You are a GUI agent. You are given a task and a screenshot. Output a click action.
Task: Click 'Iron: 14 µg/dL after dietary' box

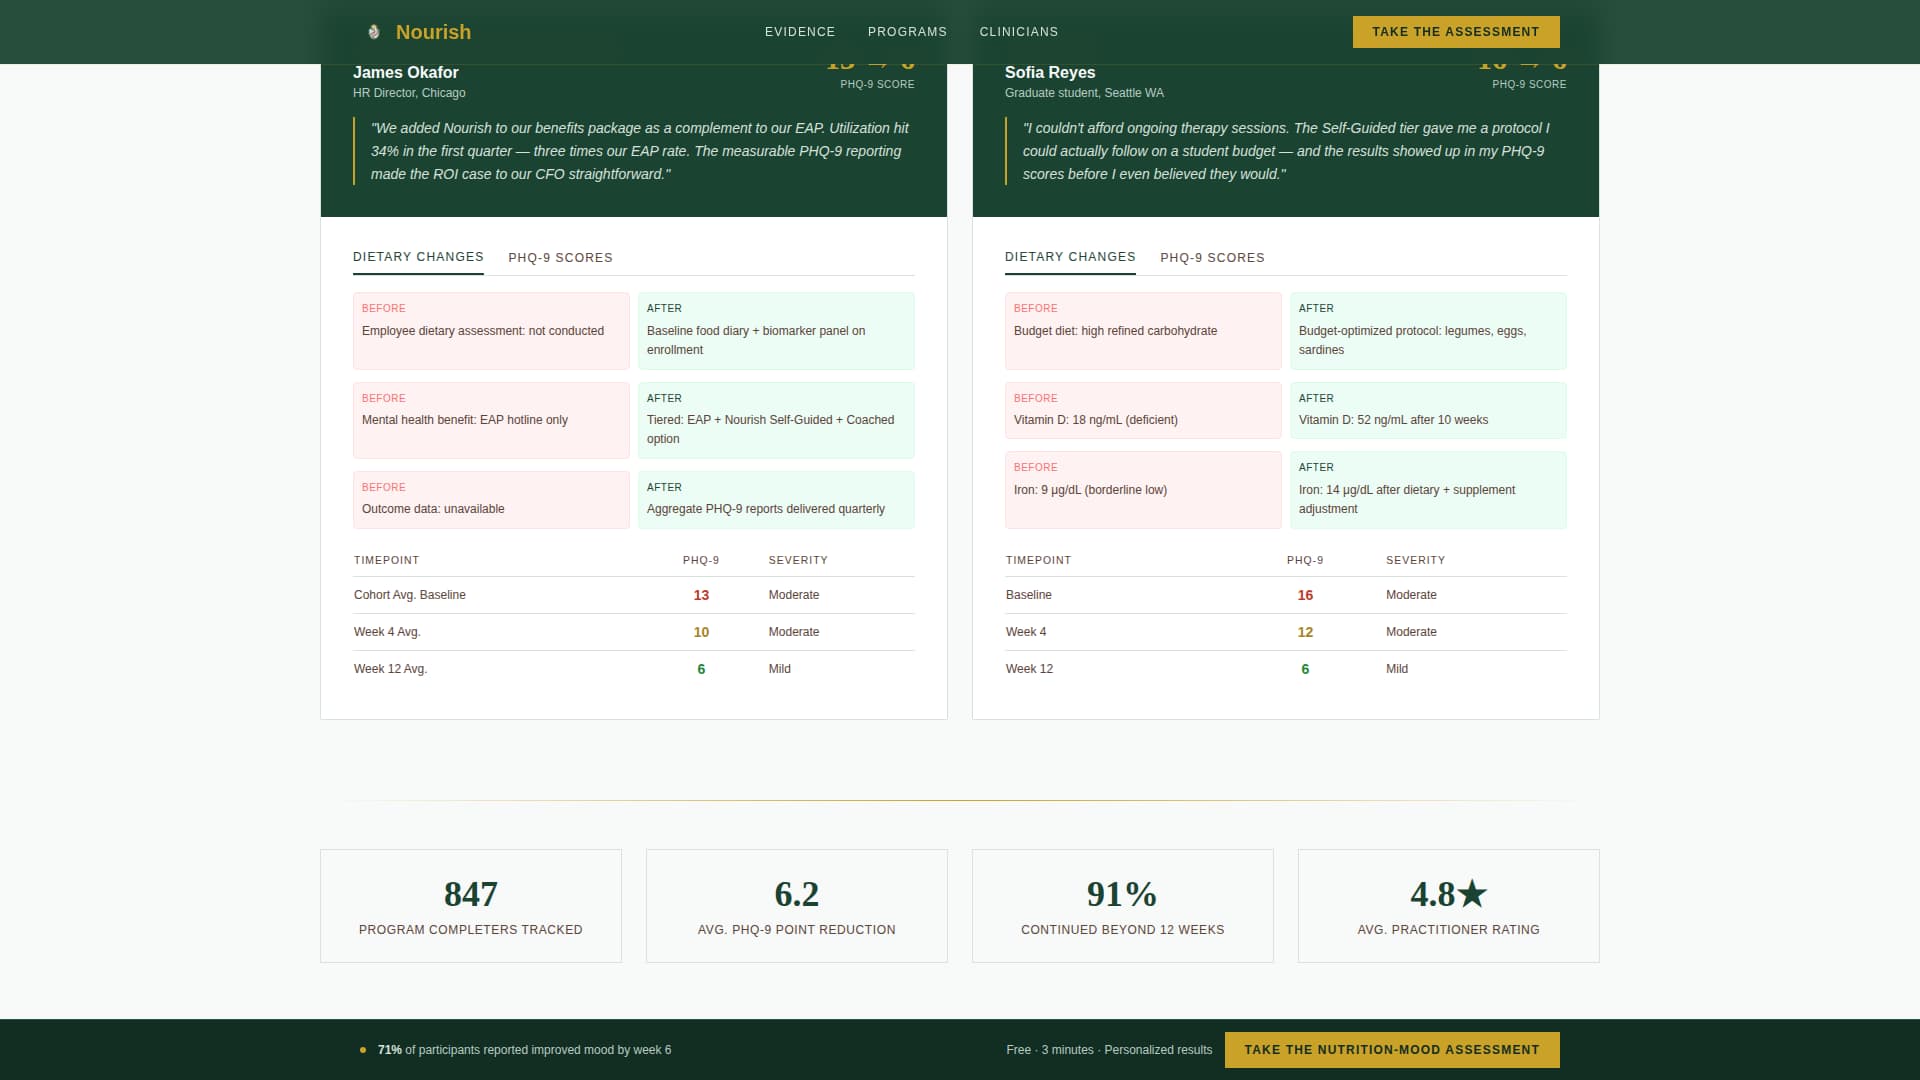coord(1428,490)
